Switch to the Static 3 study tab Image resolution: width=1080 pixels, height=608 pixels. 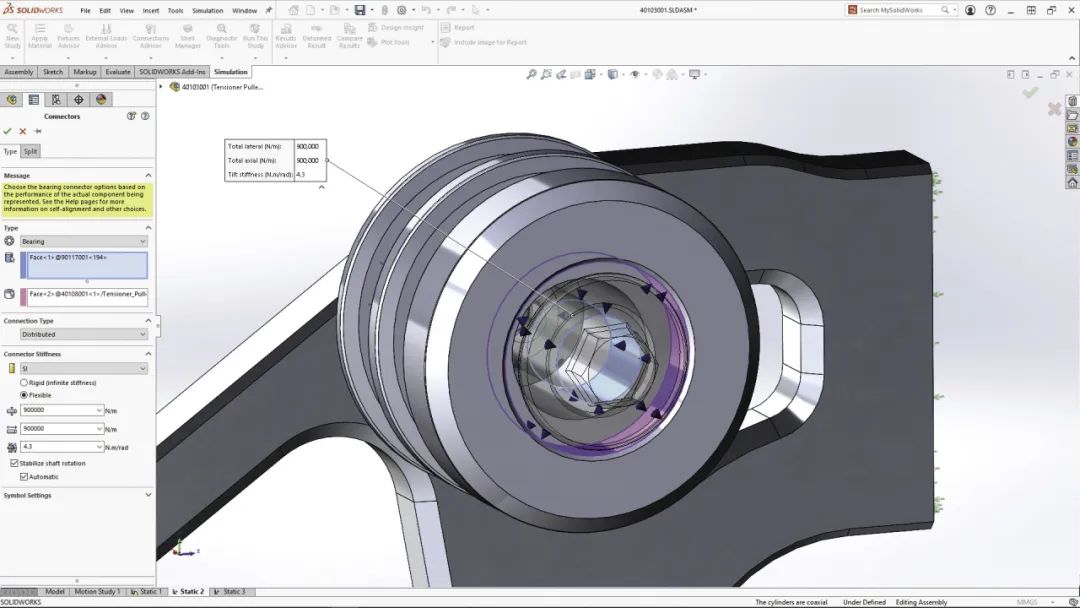pyautogui.click(x=230, y=591)
